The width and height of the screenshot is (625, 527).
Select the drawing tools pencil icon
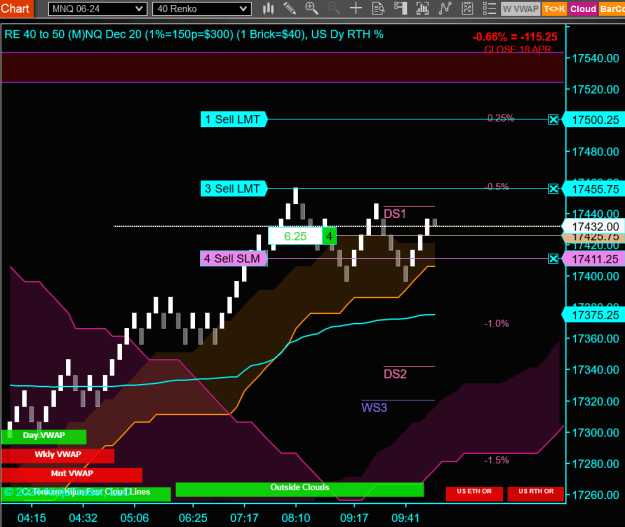pyautogui.click(x=290, y=8)
